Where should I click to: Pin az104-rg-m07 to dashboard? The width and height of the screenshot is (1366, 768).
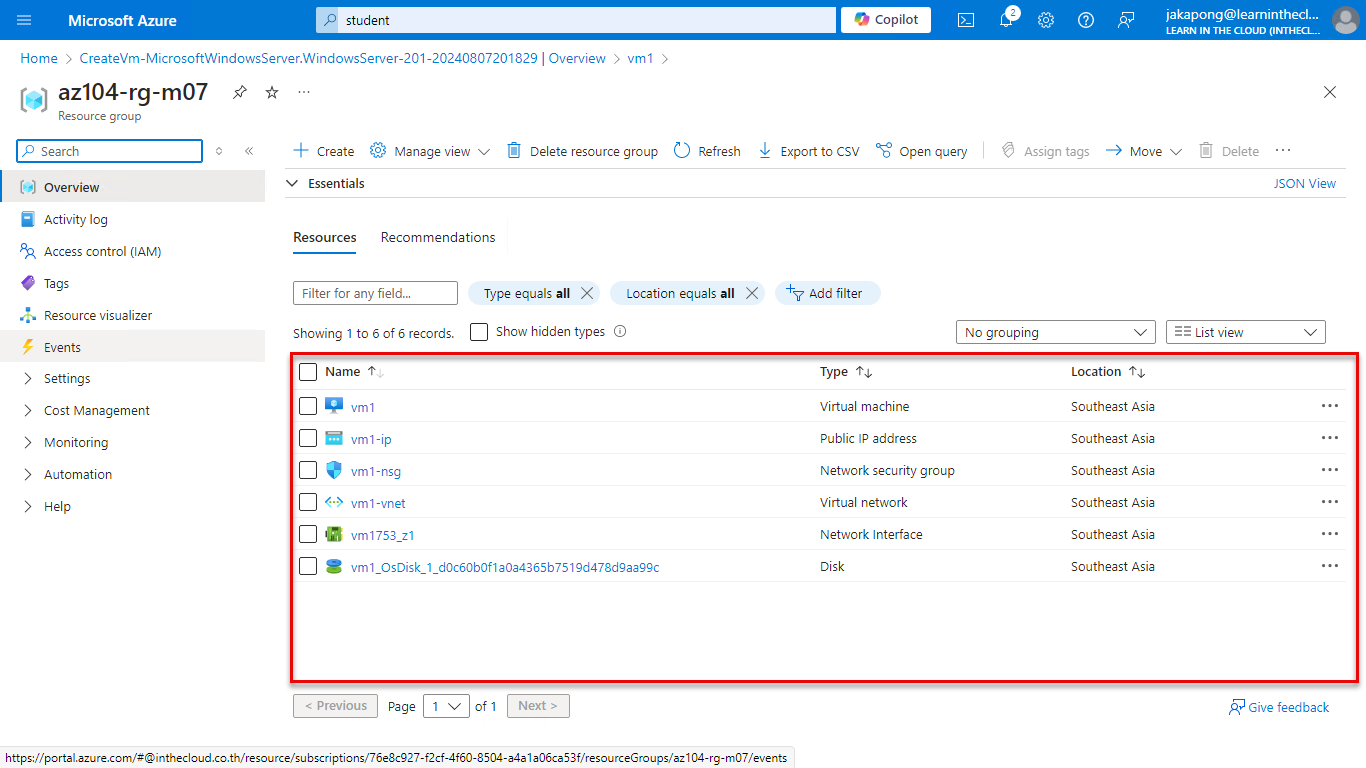240,92
